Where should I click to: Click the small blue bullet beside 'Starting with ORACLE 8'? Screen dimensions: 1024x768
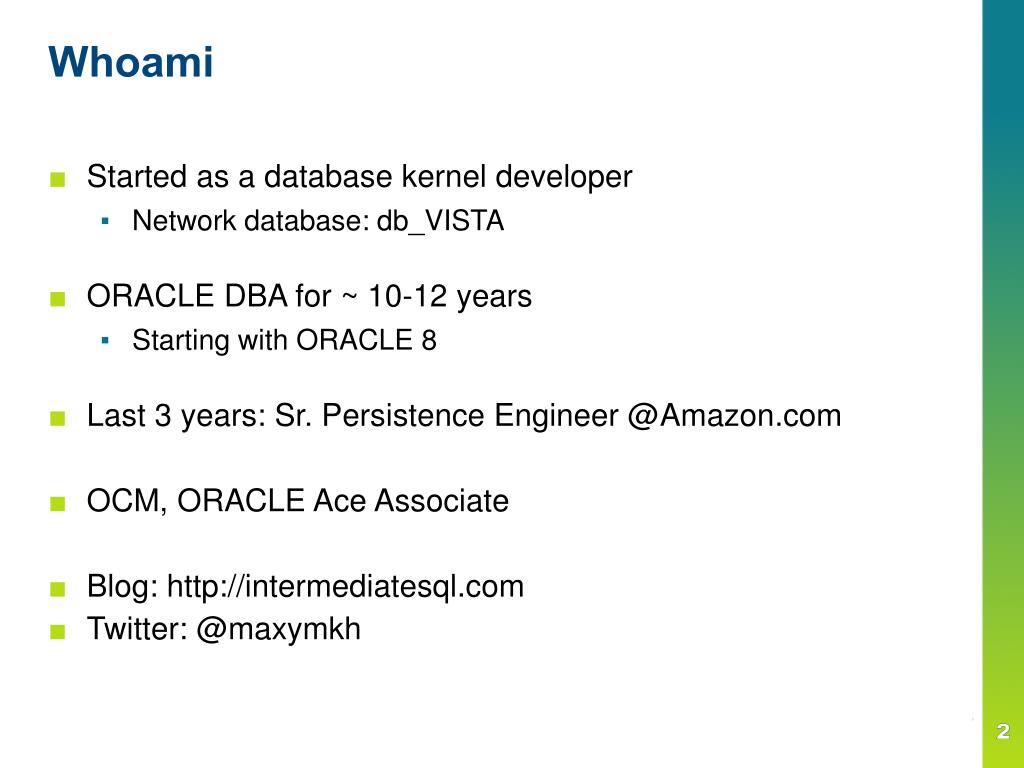[105, 340]
